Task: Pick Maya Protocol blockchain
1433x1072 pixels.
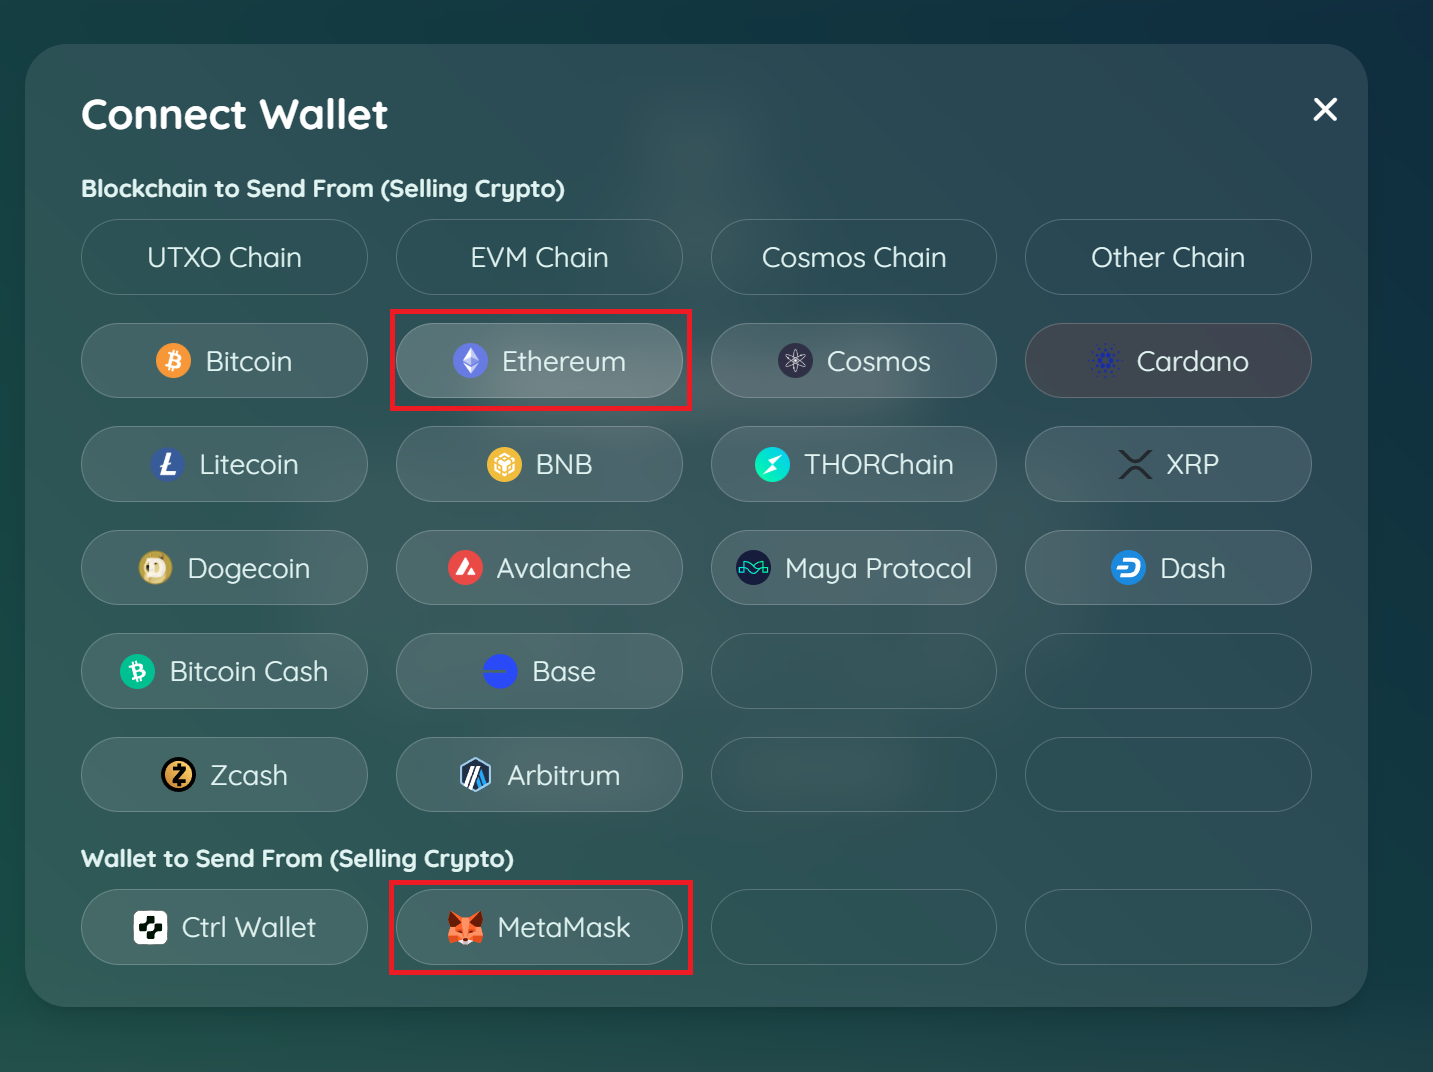Action: point(853,568)
